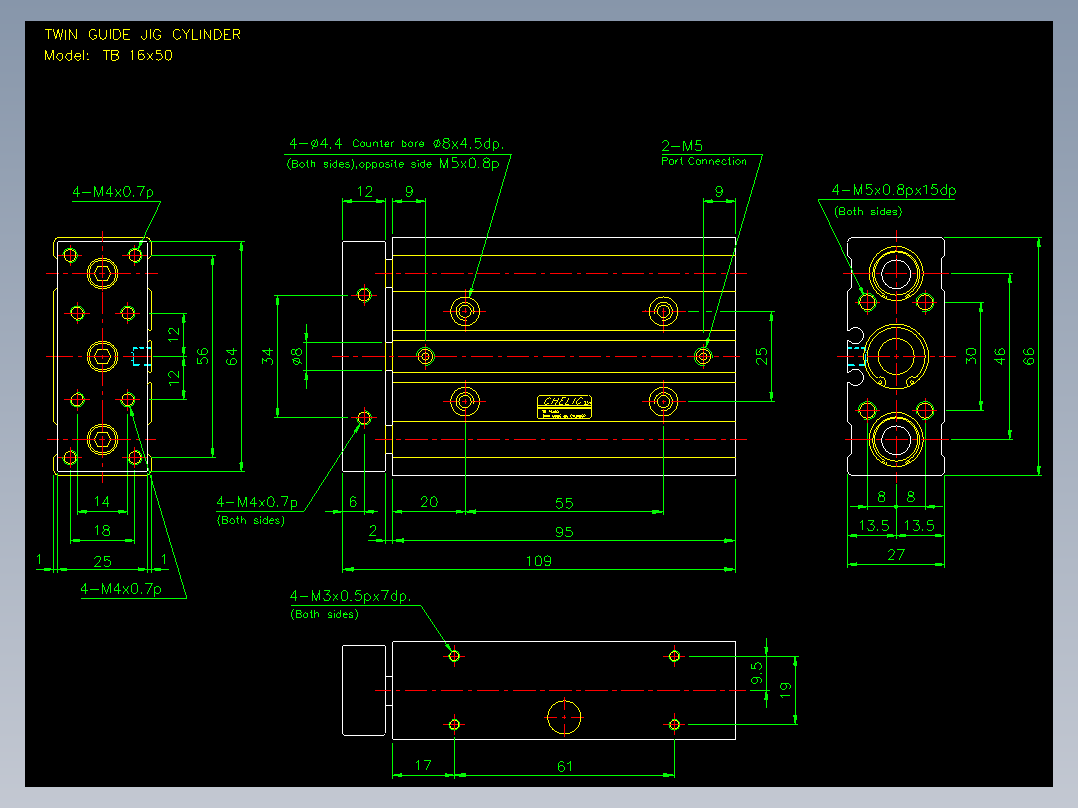Select the 'opposite side M5x0.8p' note line
The width and height of the screenshot is (1078, 808).
[x=429, y=164]
